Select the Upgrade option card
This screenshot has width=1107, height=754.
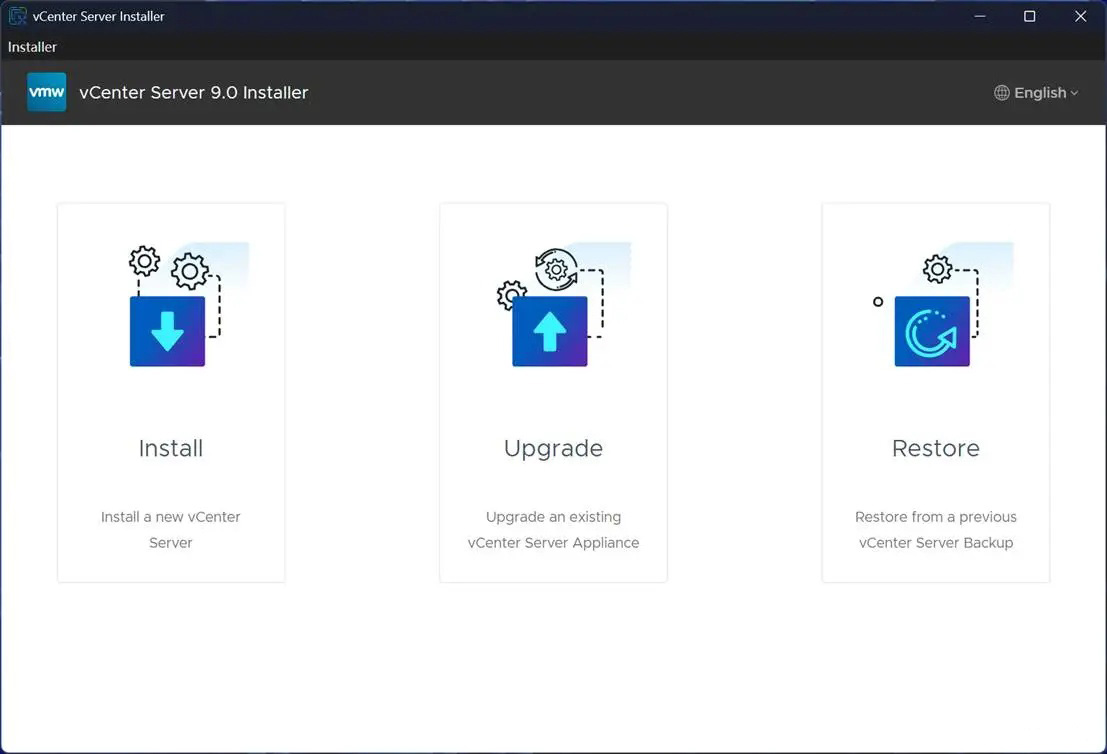(x=553, y=391)
